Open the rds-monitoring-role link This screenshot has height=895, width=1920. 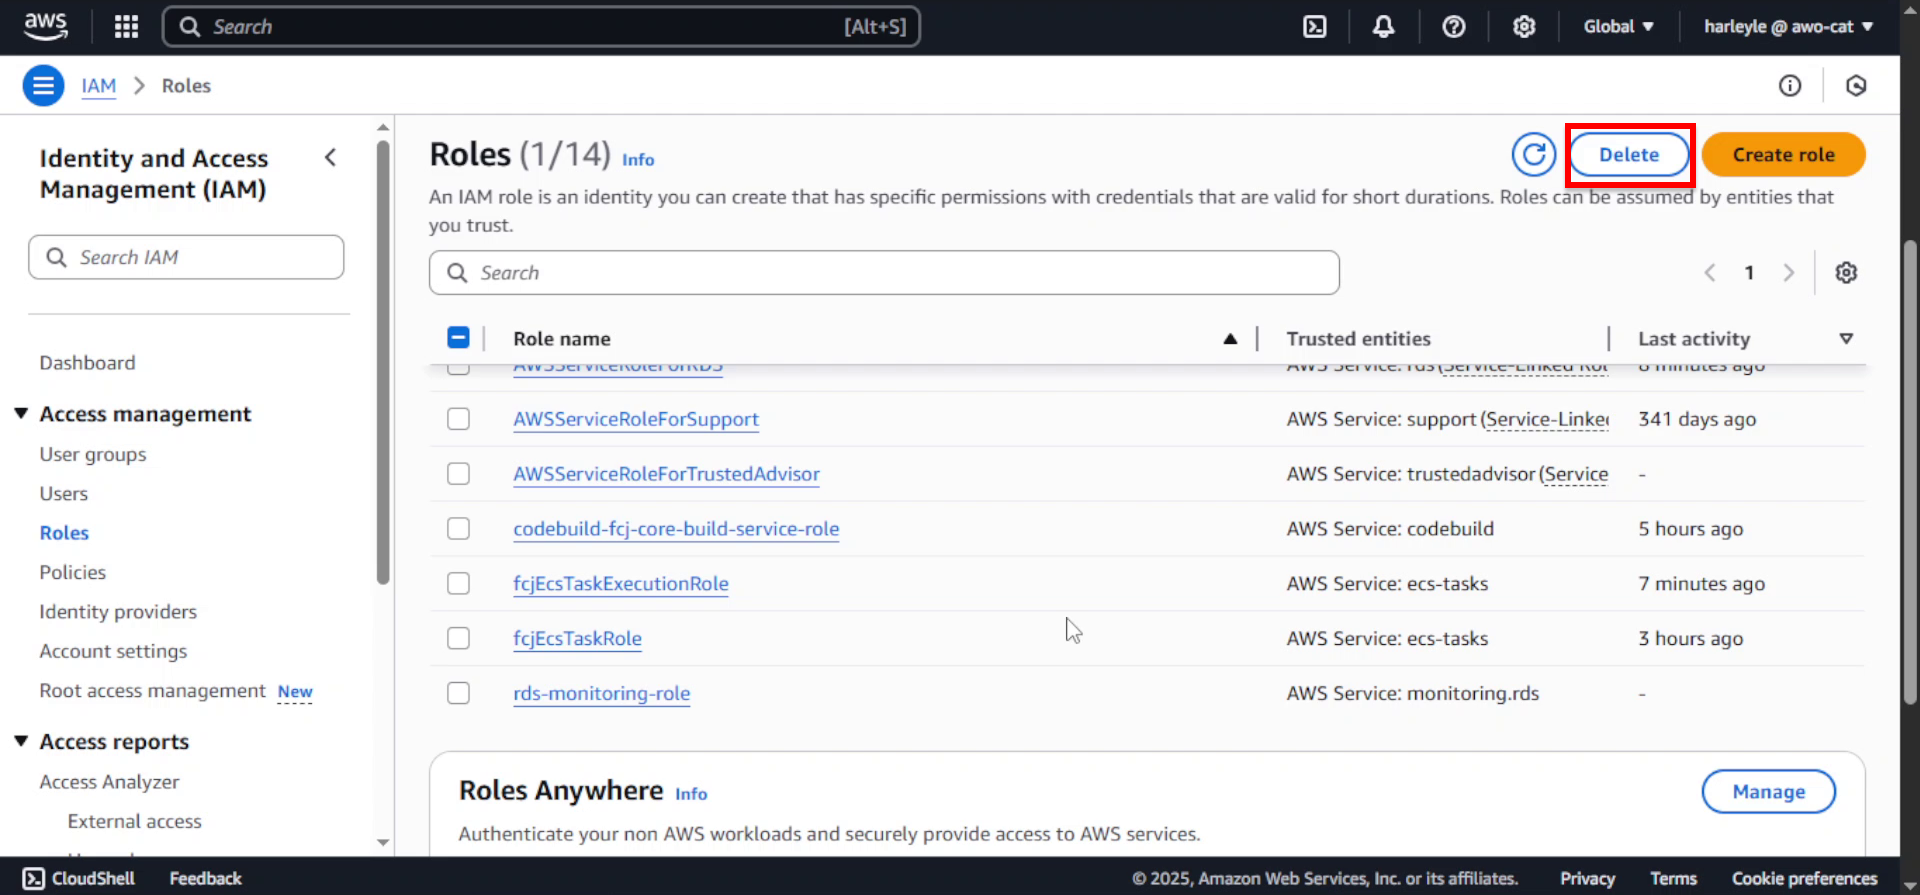point(602,693)
